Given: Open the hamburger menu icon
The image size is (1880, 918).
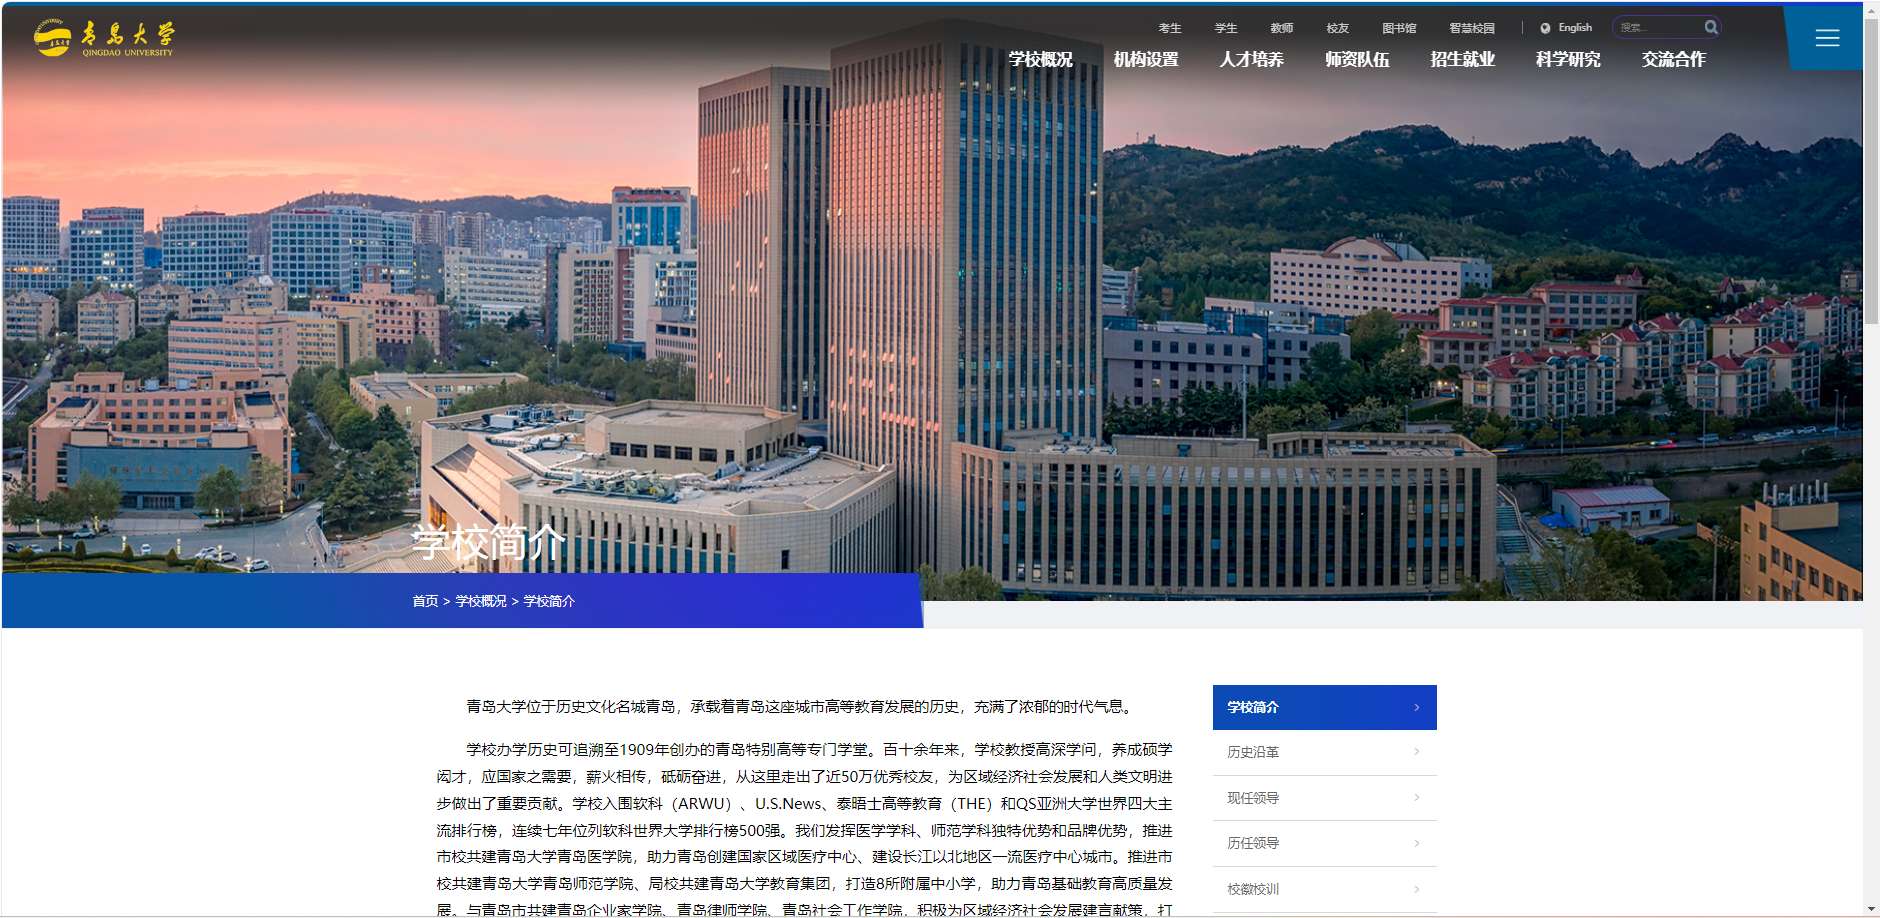Looking at the screenshot, I should pyautogui.click(x=1827, y=38).
